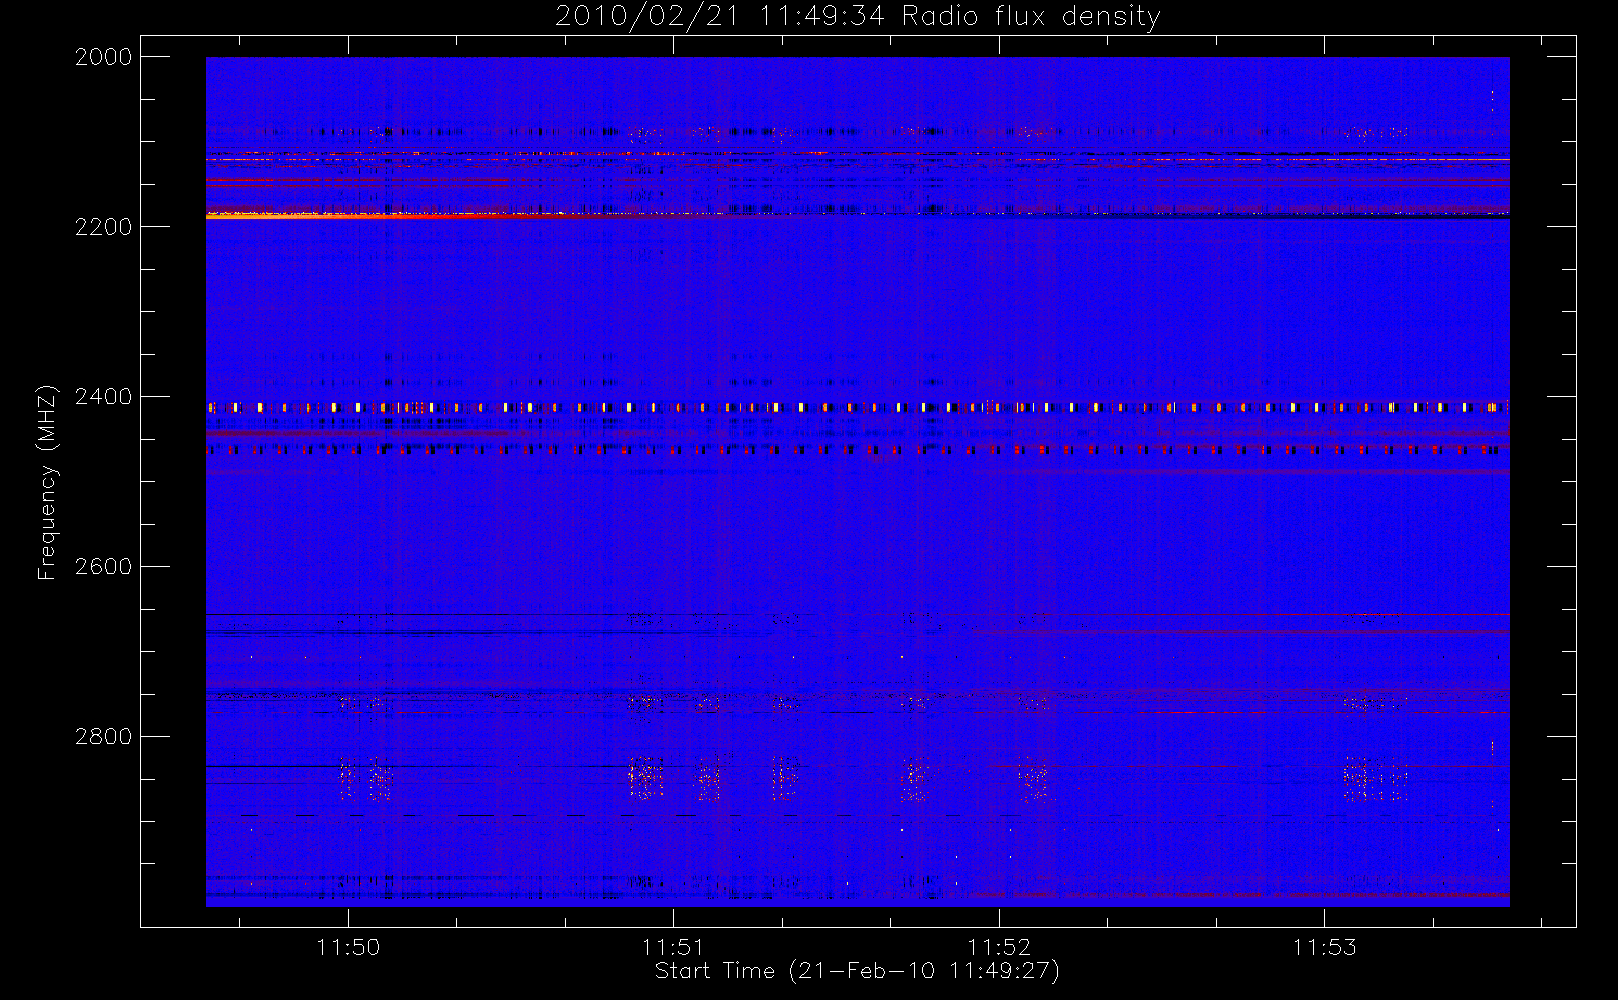Image resolution: width=1618 pixels, height=1000 pixels.
Task: Select the 2600 frequency tick label
Action: coord(104,567)
